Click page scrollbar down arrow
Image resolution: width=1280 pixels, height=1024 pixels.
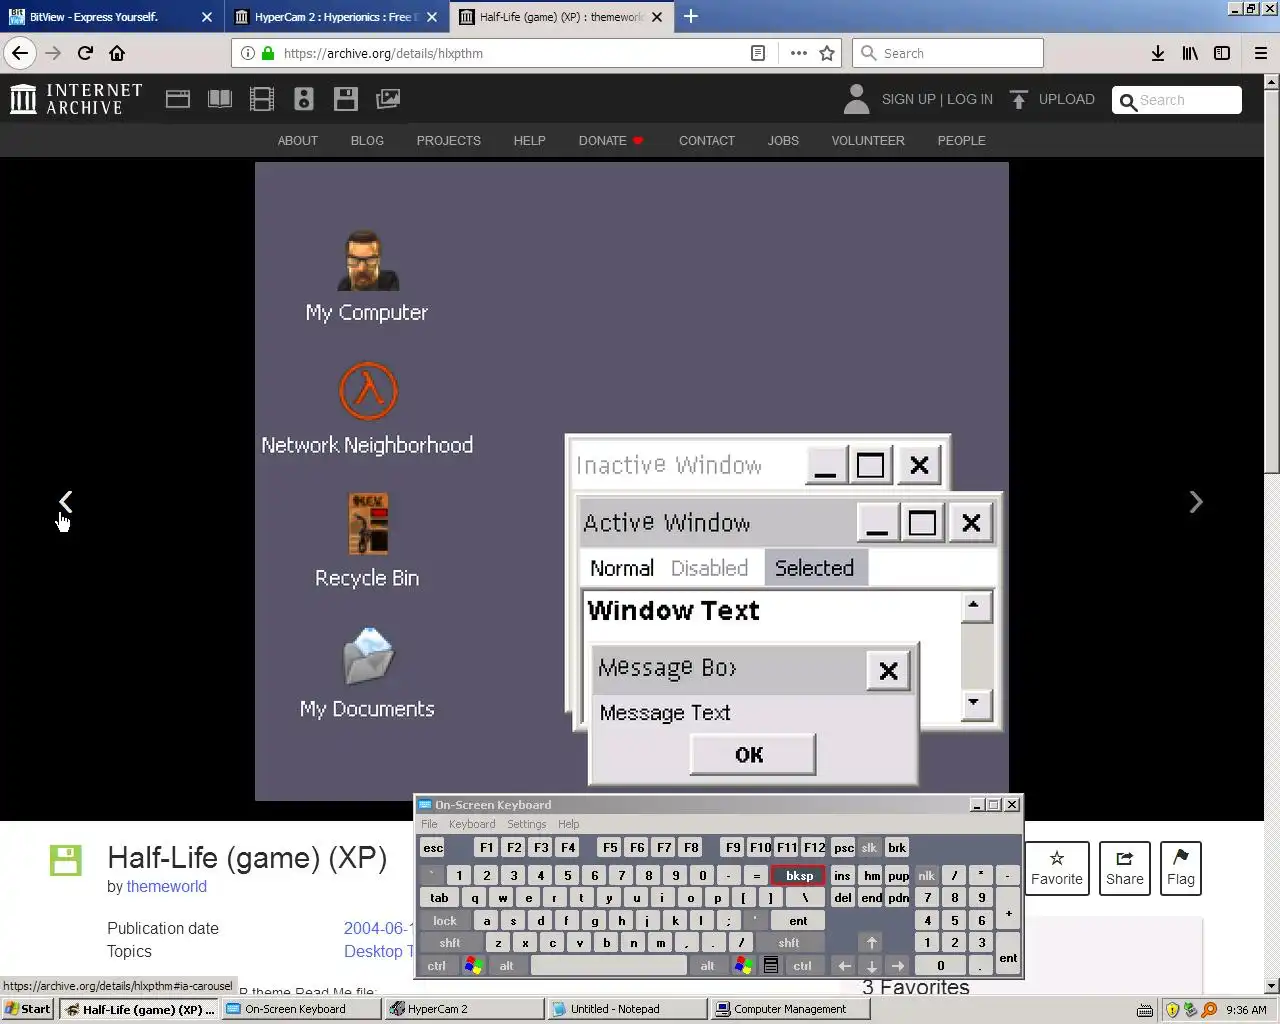click(1272, 986)
